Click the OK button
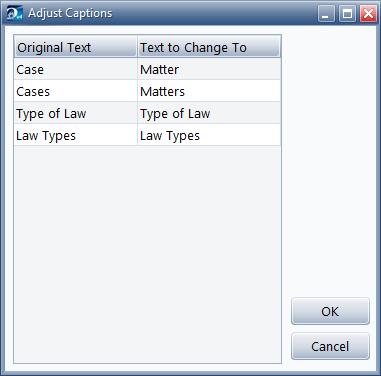 coord(330,311)
